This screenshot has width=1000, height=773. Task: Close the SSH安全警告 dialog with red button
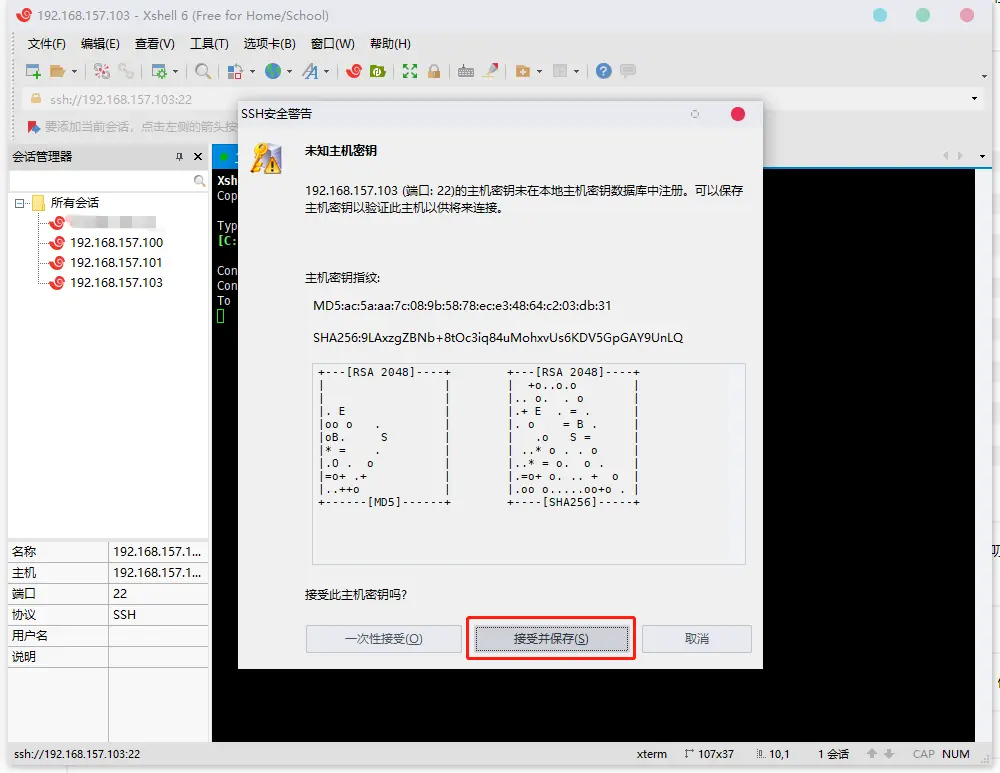coord(738,114)
